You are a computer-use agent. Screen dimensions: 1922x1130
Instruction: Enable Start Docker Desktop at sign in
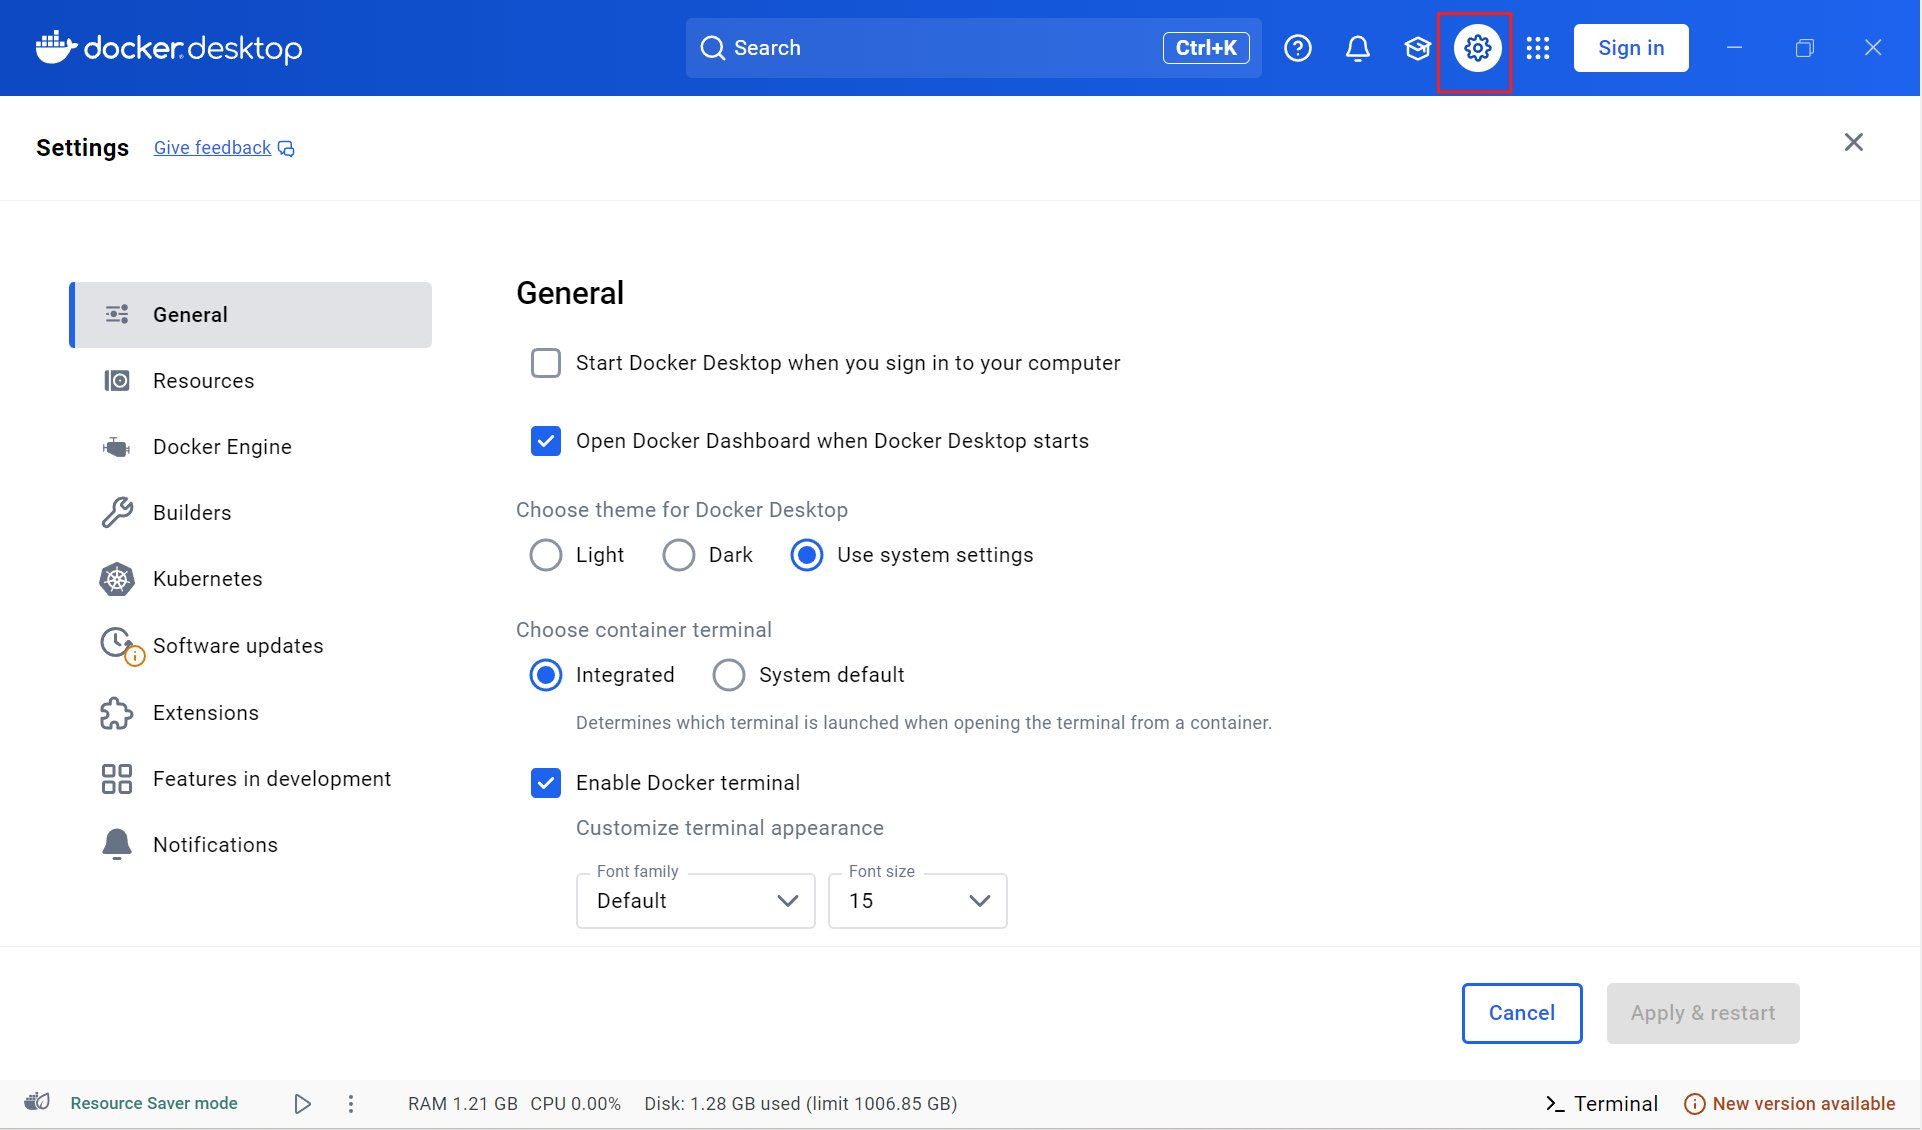pos(546,363)
